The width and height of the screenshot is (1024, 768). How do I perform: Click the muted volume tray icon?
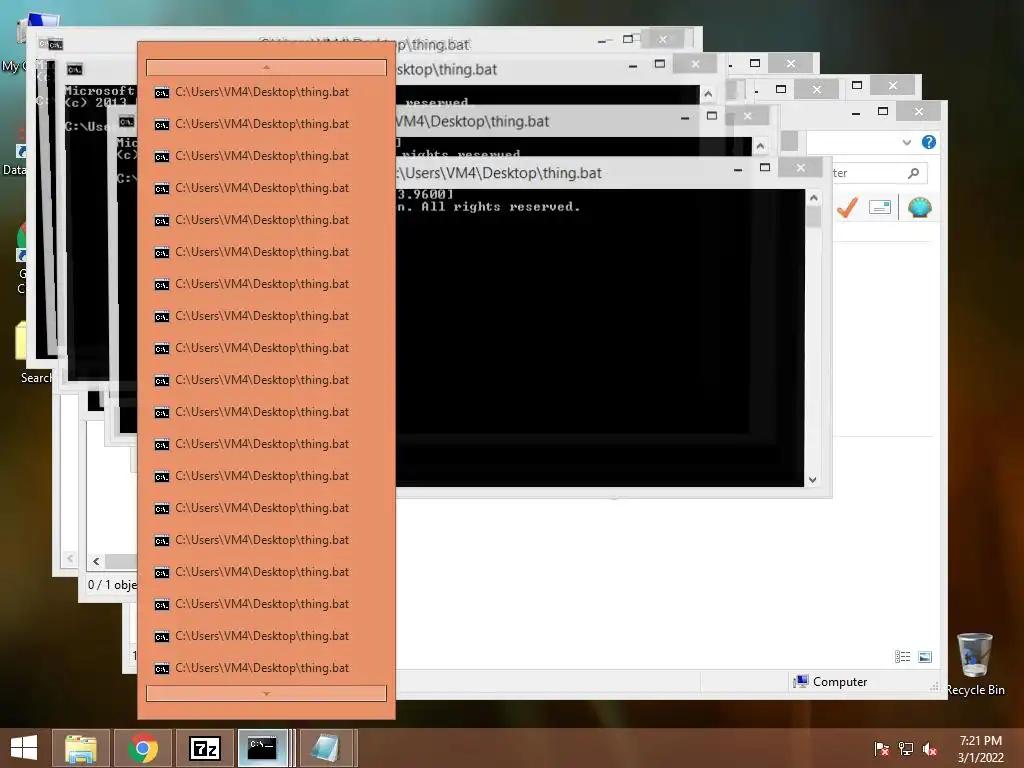(930, 748)
